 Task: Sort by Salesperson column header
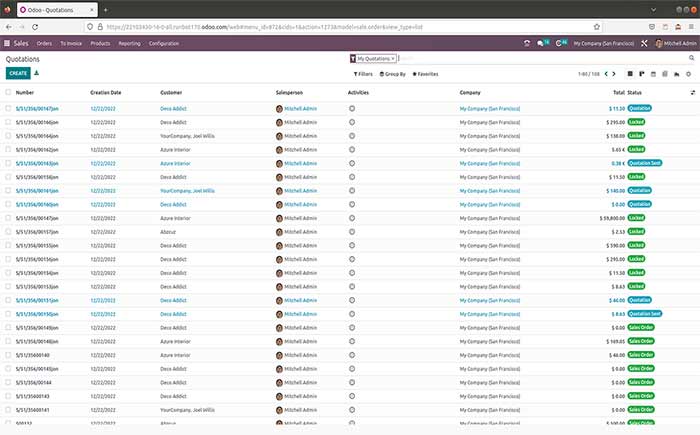coord(289,92)
